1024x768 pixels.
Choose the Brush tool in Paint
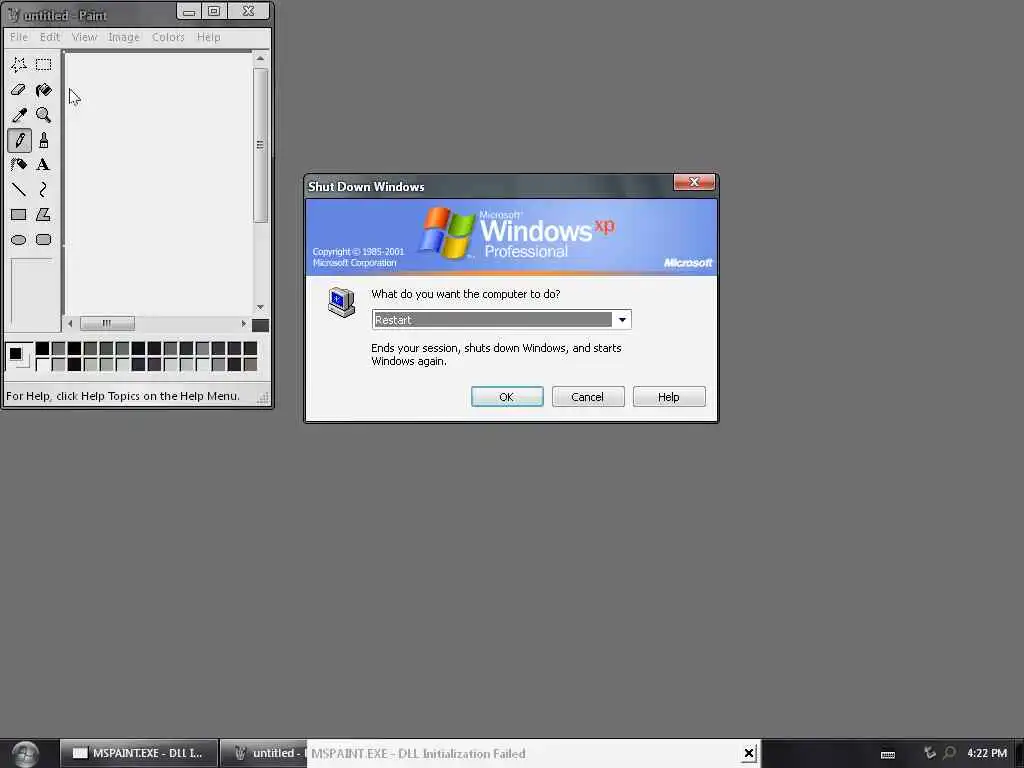click(x=44, y=140)
